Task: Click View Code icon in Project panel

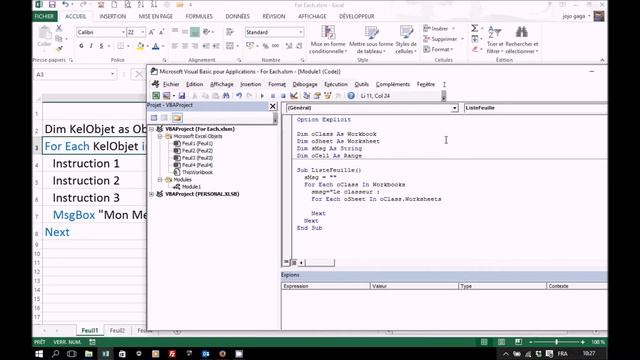Action: click(154, 118)
